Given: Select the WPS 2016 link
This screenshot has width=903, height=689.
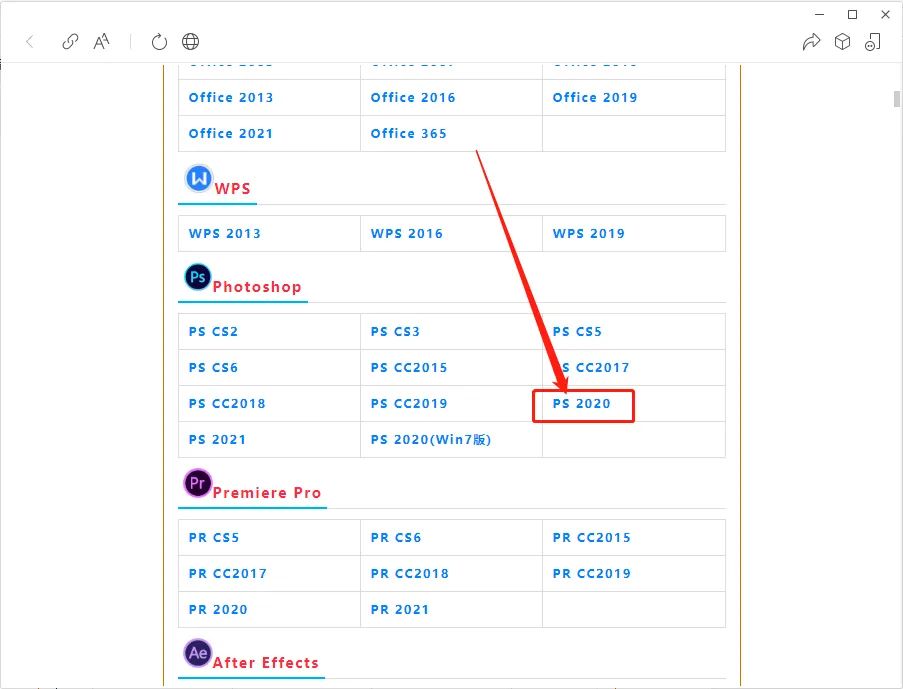Looking at the screenshot, I should point(407,233).
